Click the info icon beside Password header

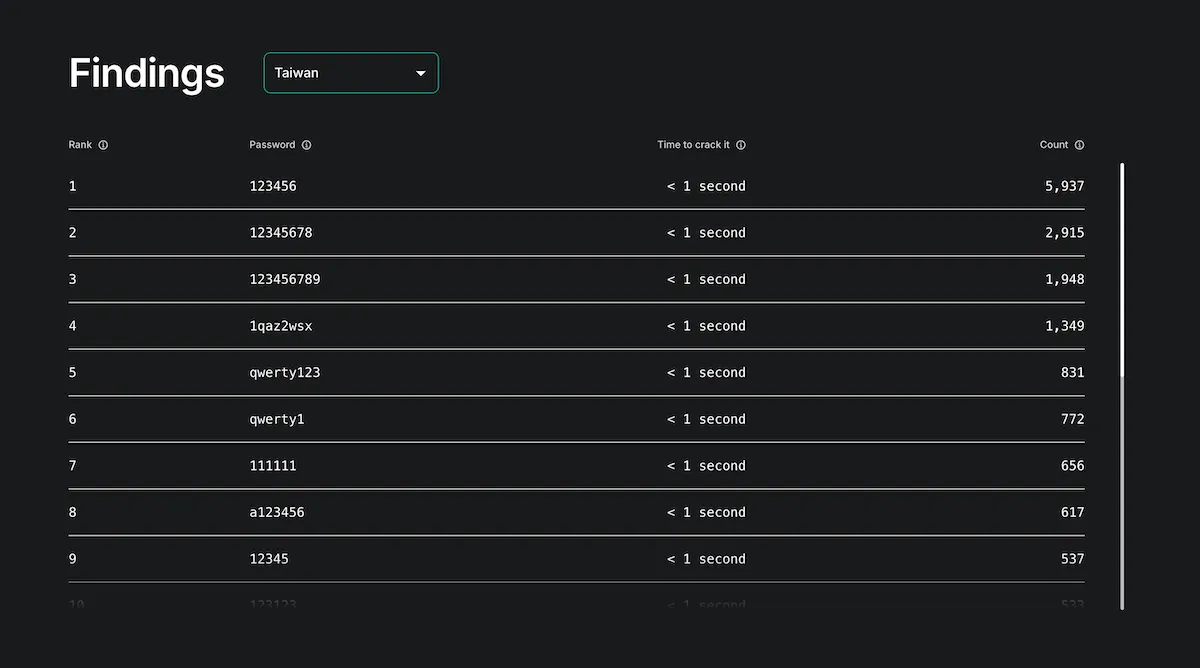(306, 145)
